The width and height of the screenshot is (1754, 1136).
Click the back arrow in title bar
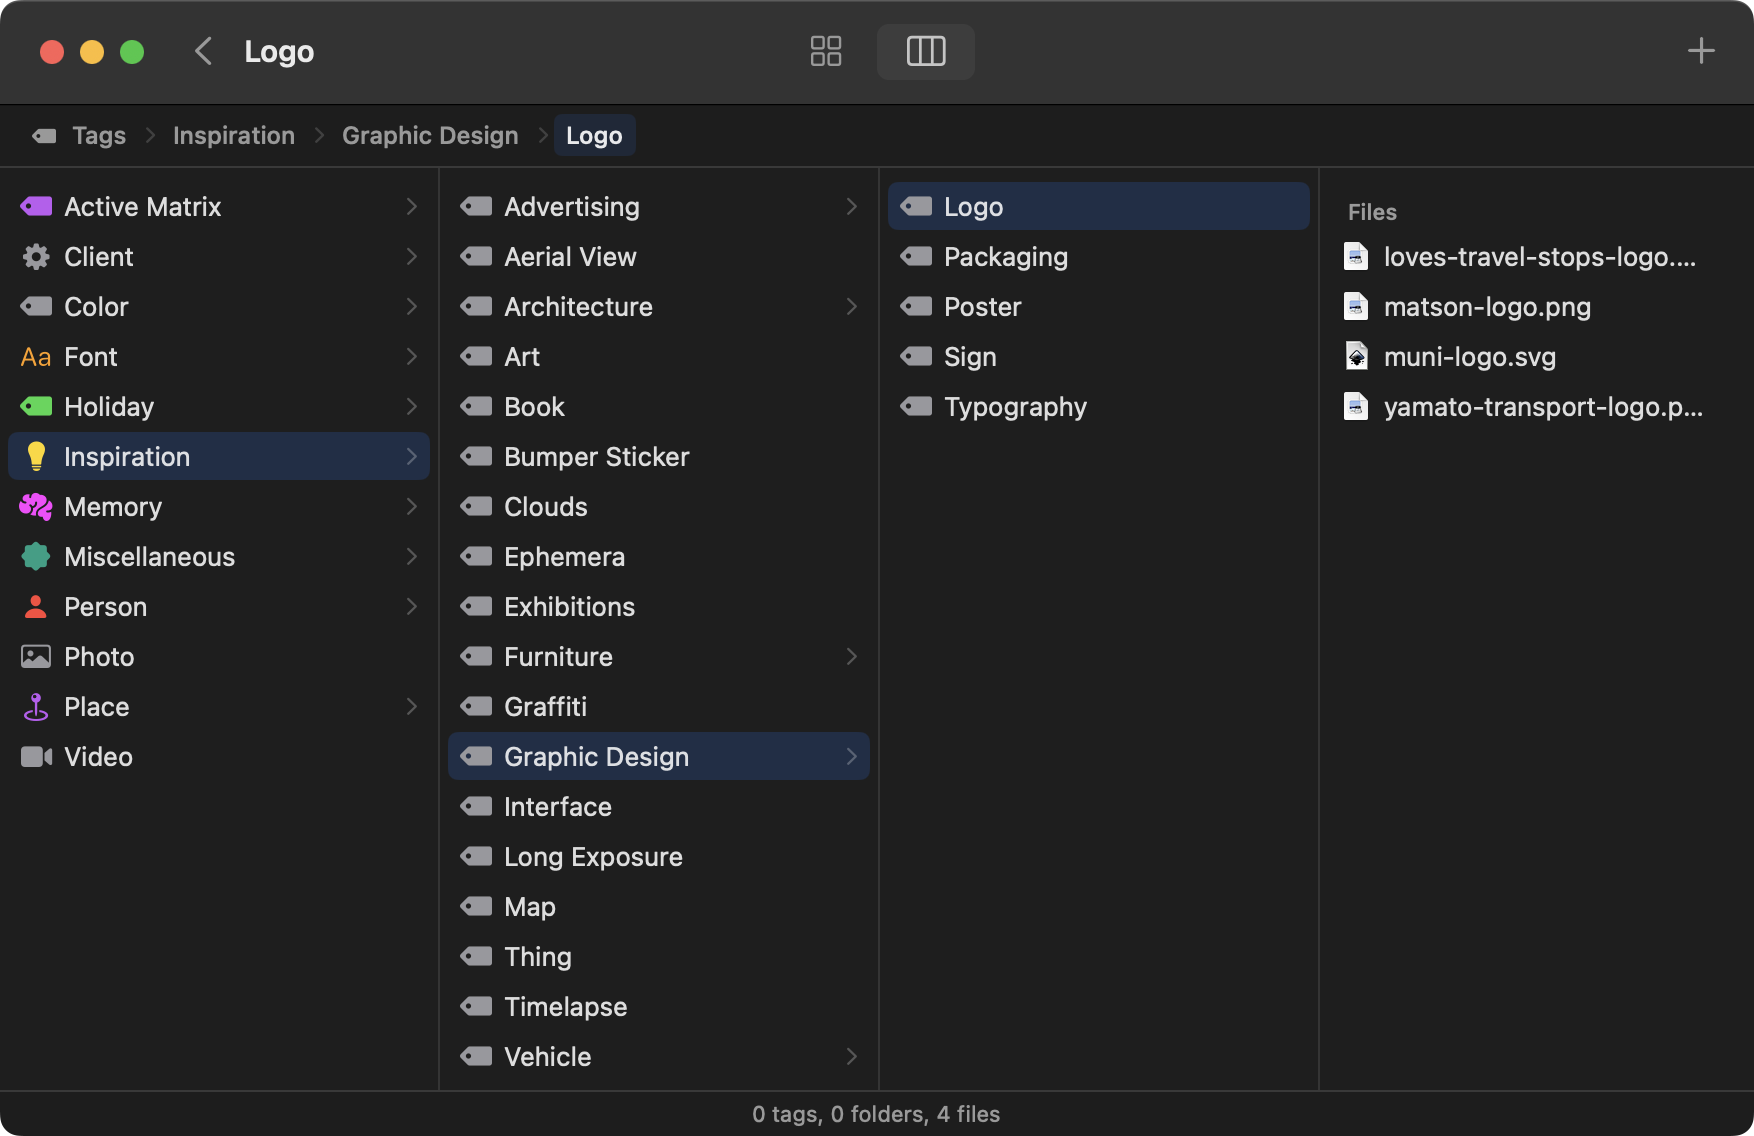click(x=203, y=51)
